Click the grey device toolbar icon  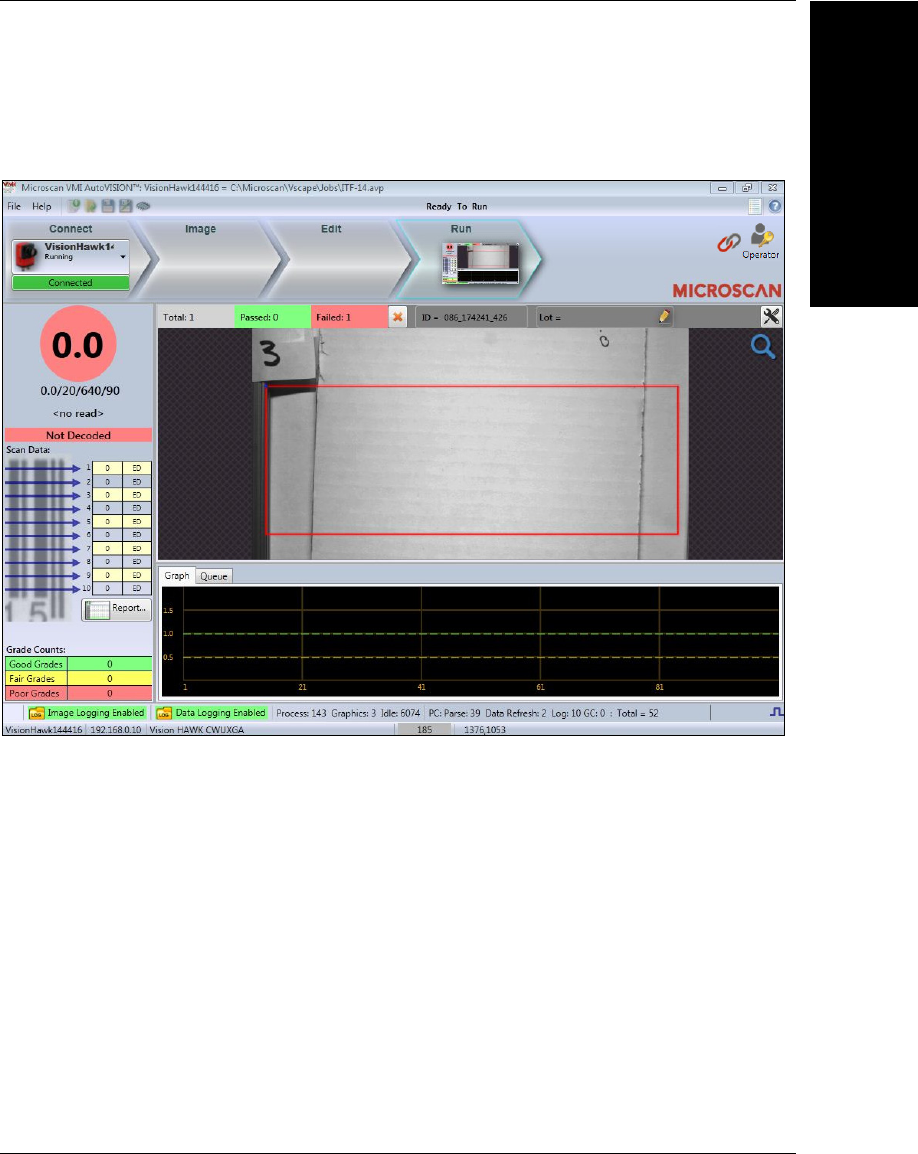(x=144, y=207)
